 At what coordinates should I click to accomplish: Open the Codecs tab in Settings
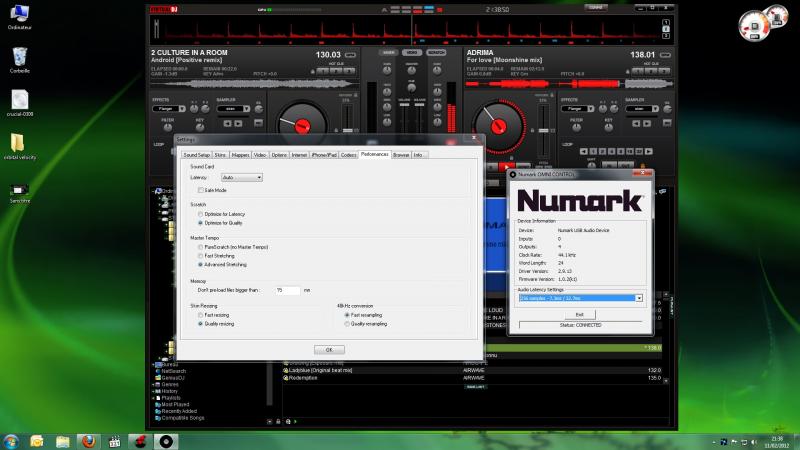[x=348, y=155]
